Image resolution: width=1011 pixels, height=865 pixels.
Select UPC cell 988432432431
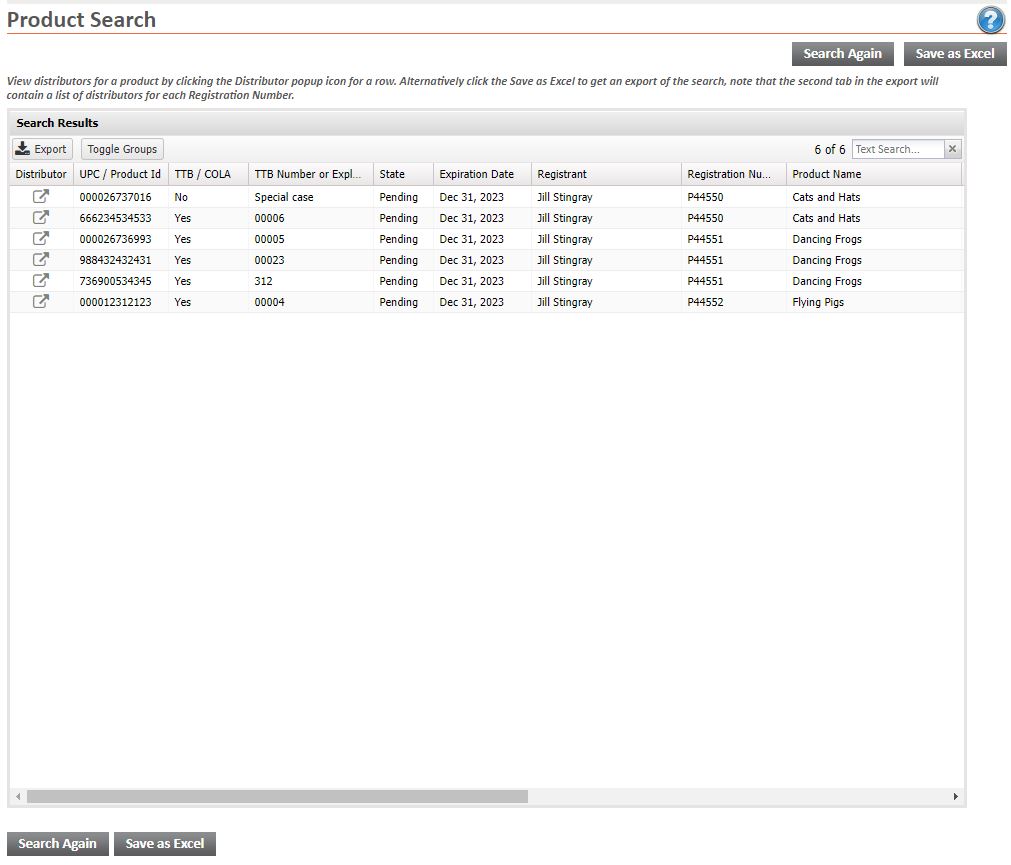click(x=121, y=260)
